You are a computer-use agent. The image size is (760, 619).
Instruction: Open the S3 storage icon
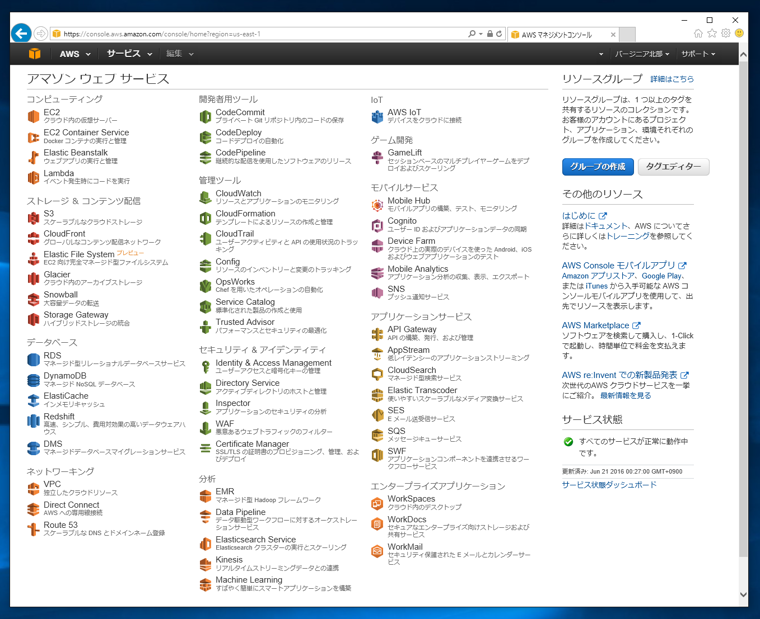pos(33,218)
